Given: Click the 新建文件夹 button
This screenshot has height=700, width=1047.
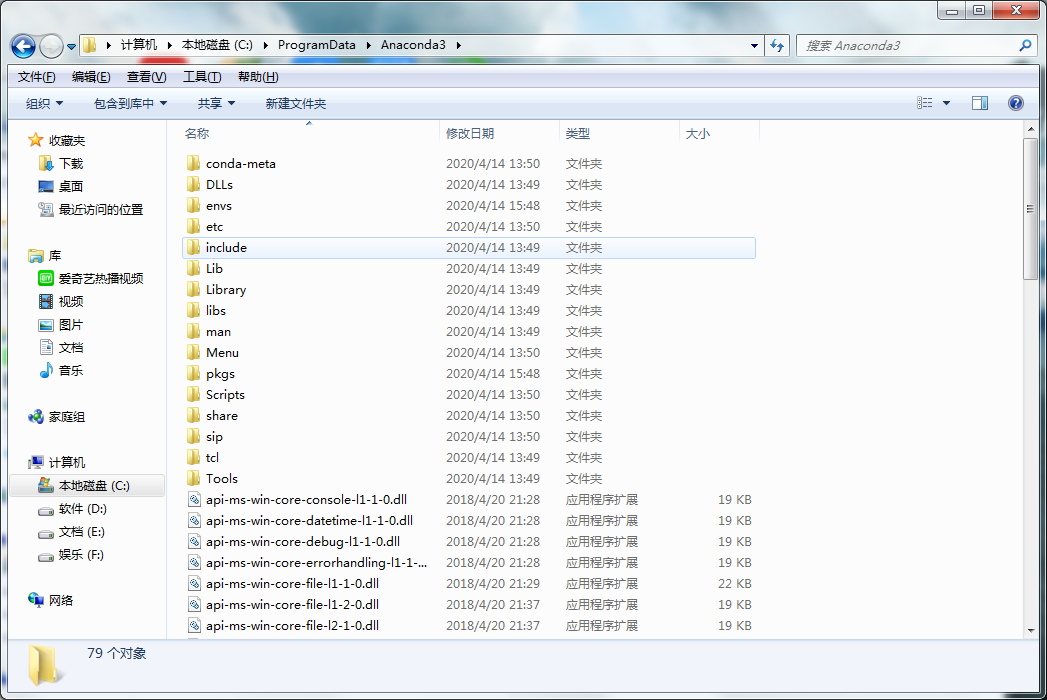Looking at the screenshot, I should [296, 104].
